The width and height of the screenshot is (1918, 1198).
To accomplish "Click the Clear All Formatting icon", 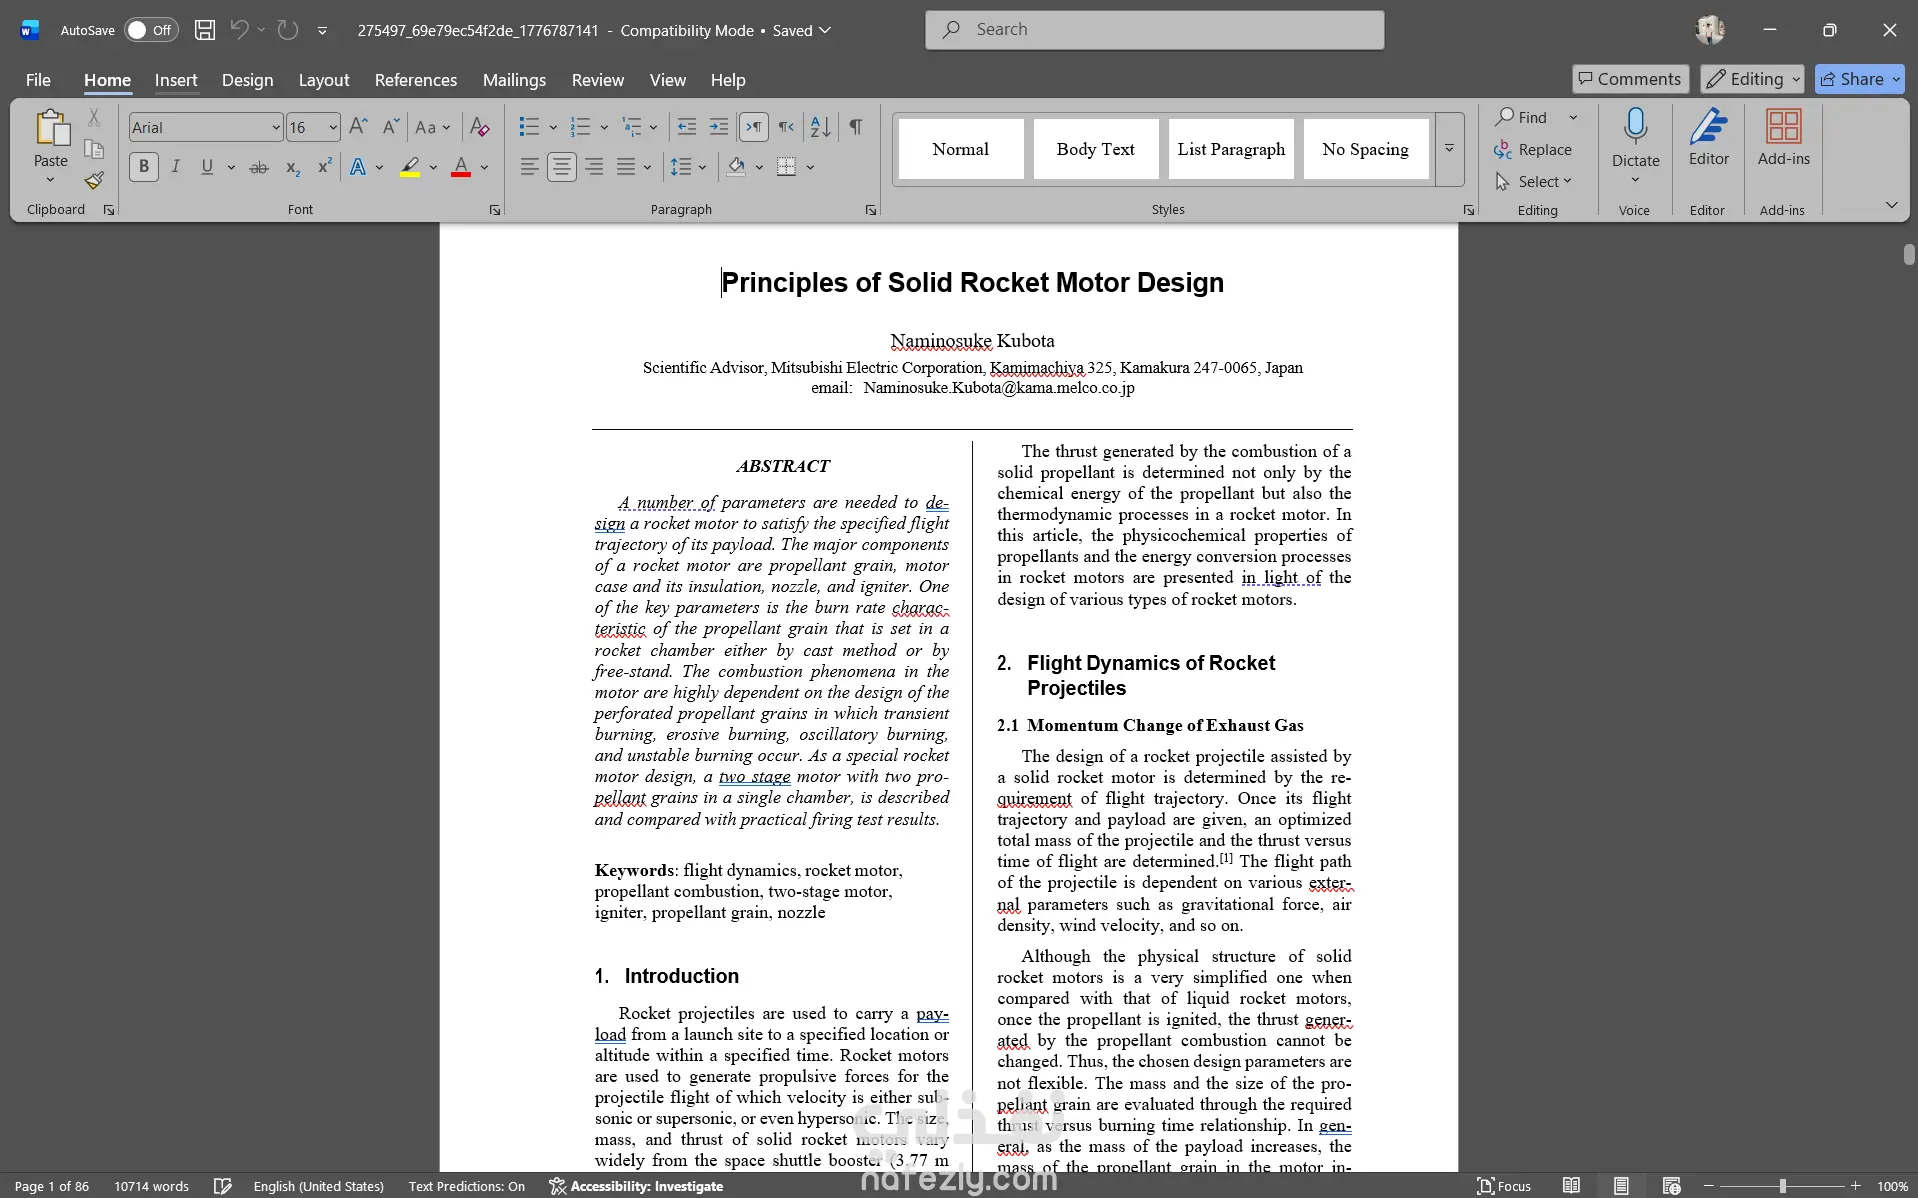I will click(x=479, y=127).
